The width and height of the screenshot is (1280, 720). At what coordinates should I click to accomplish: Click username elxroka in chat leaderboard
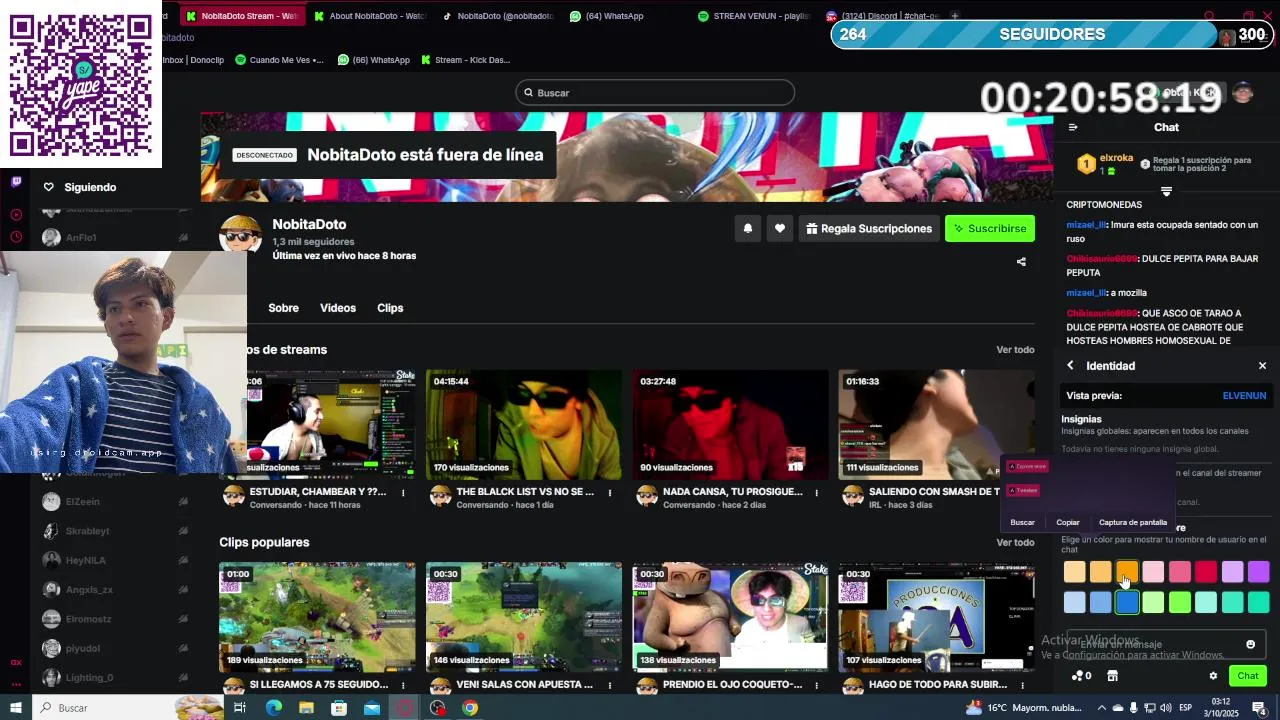[x=1116, y=158]
